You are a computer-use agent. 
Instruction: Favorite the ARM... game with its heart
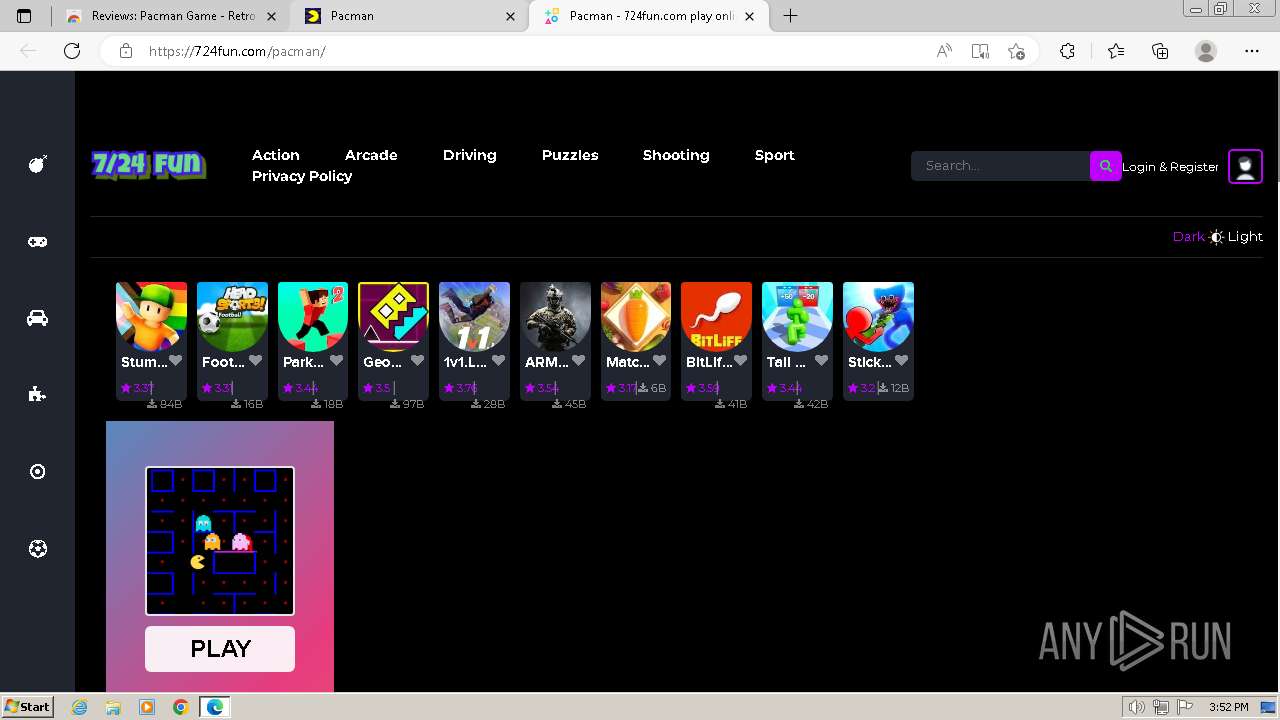tap(579, 361)
